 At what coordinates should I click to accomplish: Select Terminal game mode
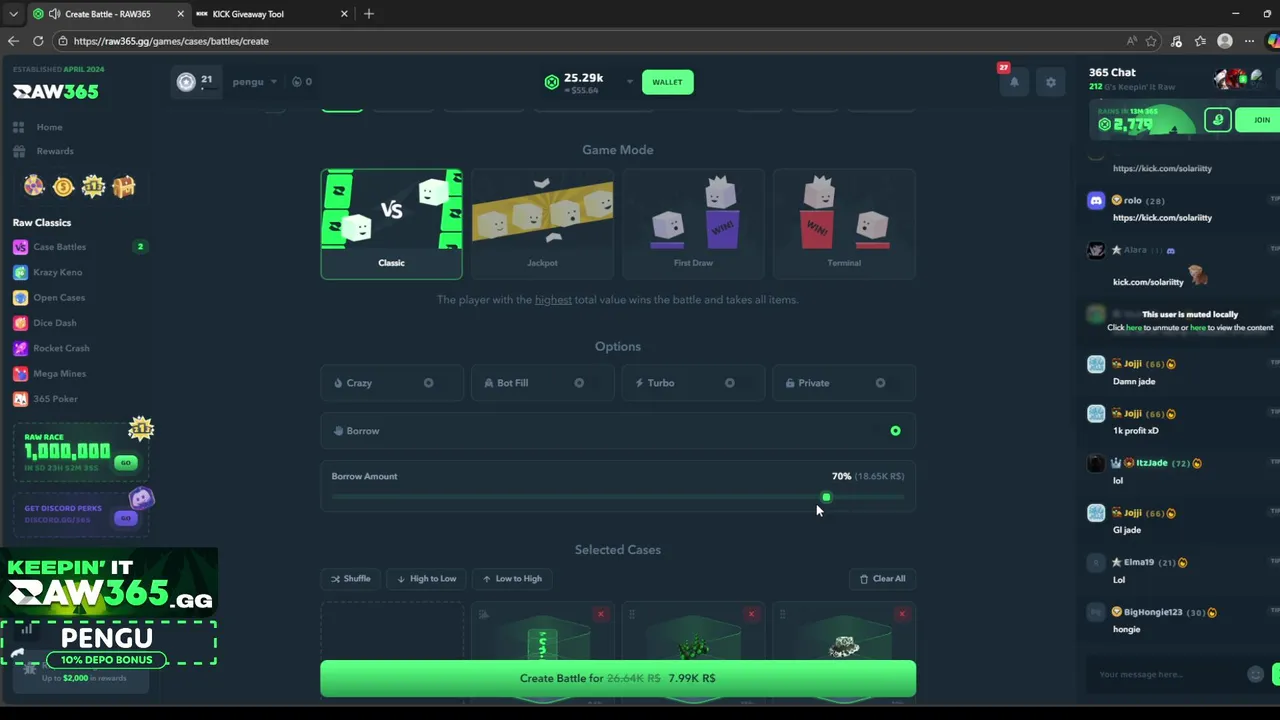844,223
